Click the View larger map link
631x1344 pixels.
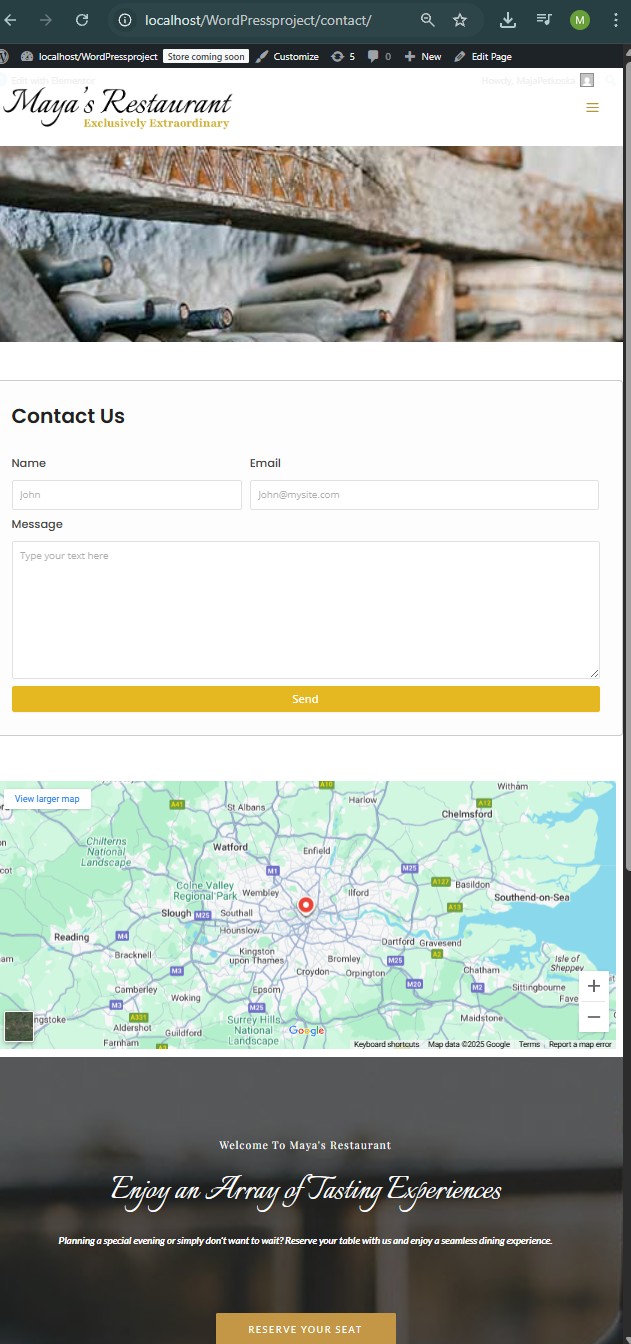pos(47,799)
